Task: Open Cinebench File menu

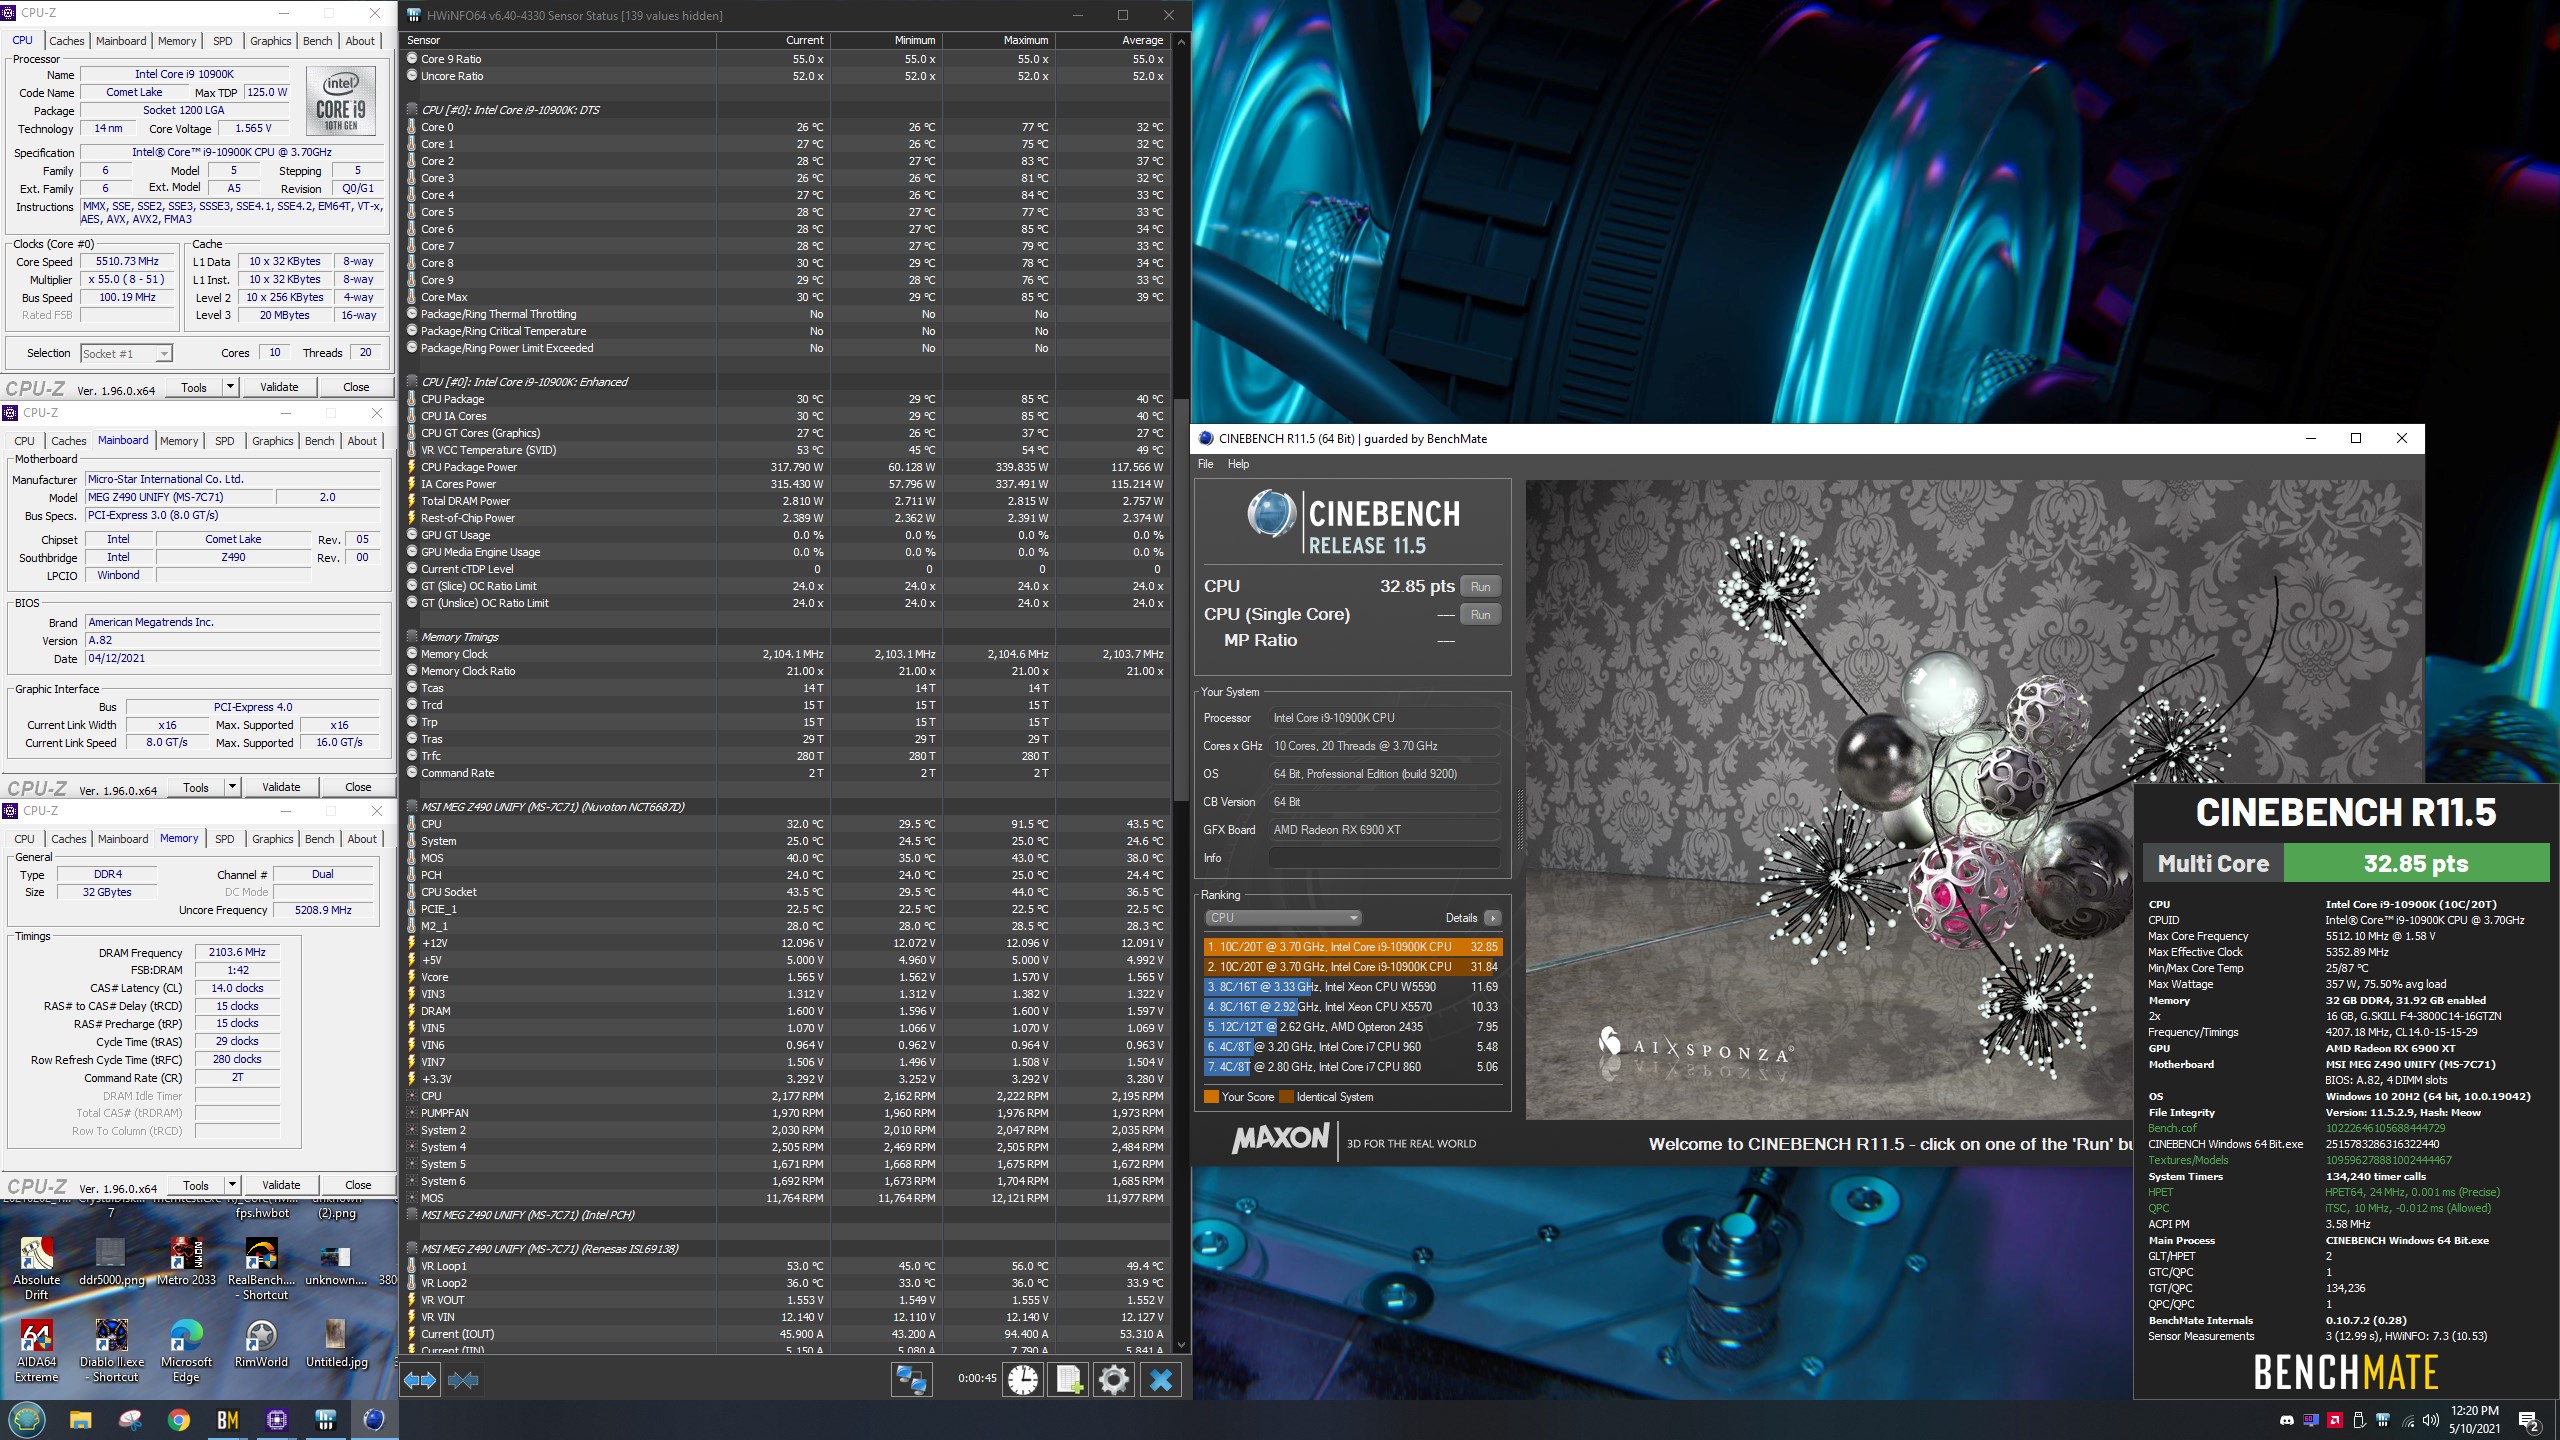Action: 1205,464
